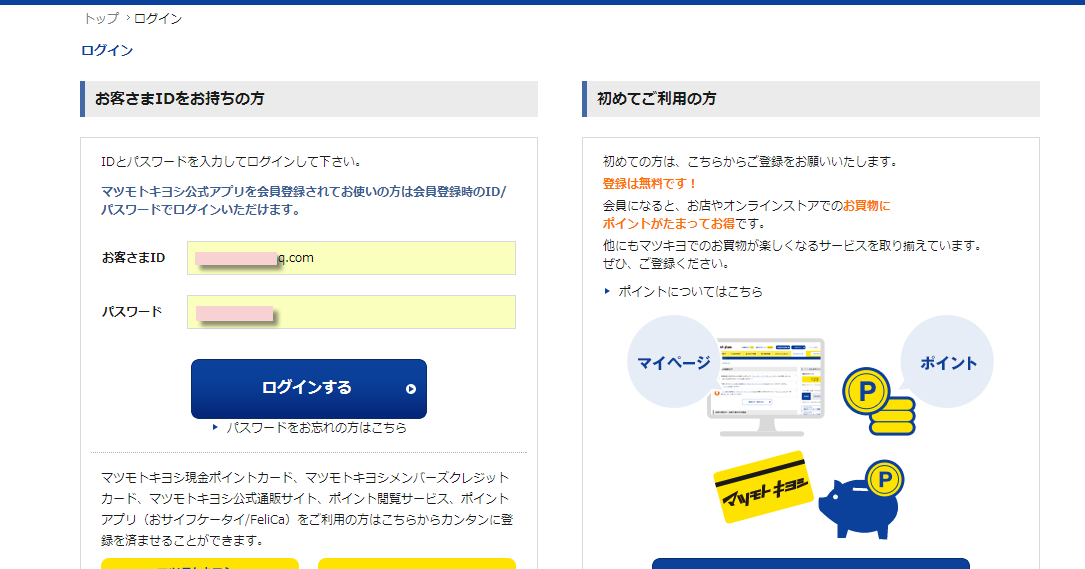
Task: Click the ログインする button
Action: click(309, 388)
